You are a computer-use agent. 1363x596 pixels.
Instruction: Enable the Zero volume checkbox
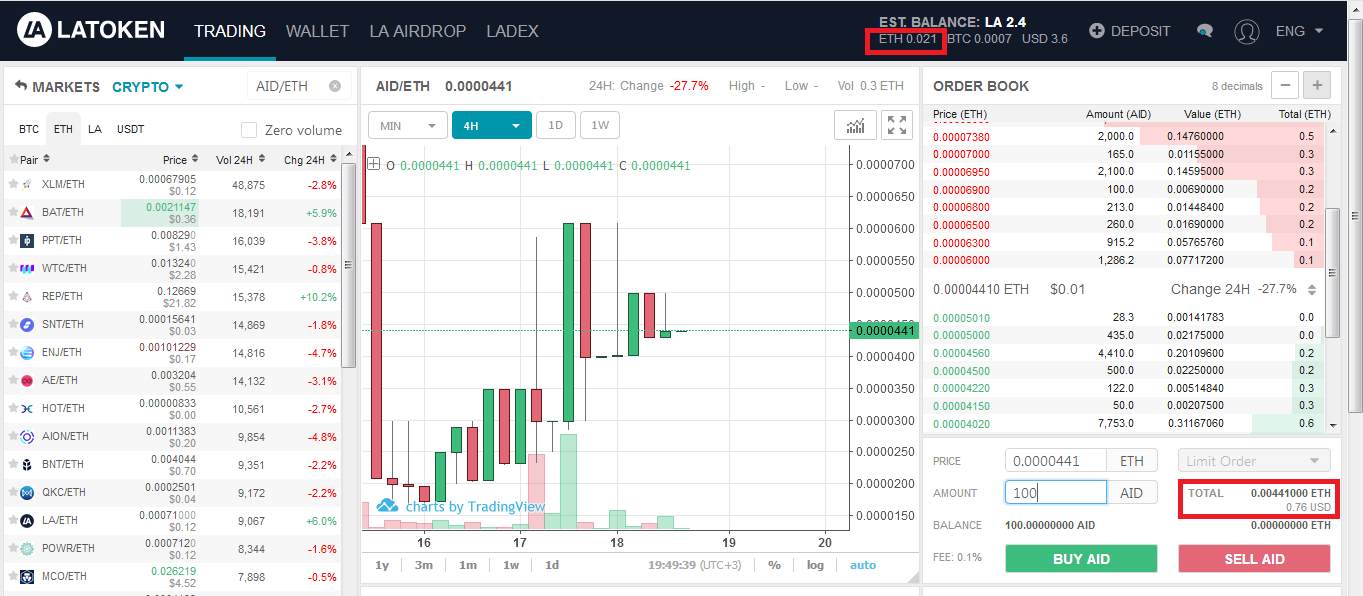249,130
